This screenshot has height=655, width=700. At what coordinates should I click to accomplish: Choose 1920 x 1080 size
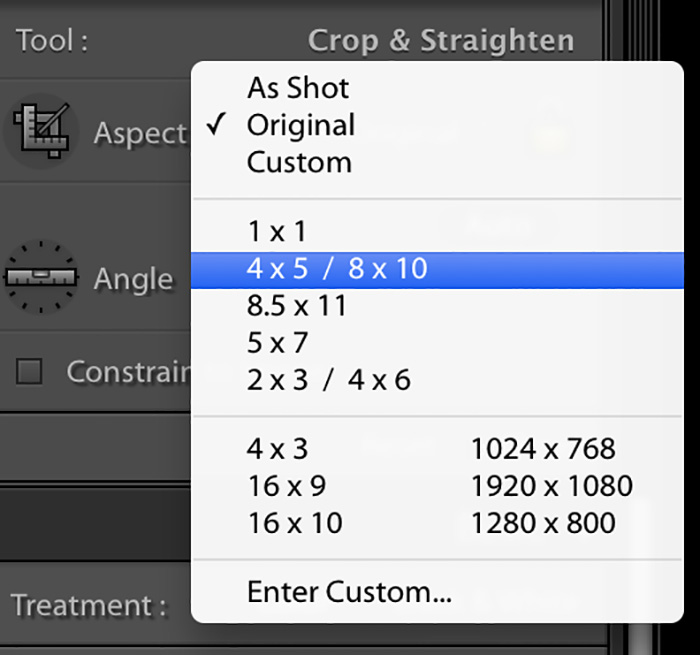(552, 486)
